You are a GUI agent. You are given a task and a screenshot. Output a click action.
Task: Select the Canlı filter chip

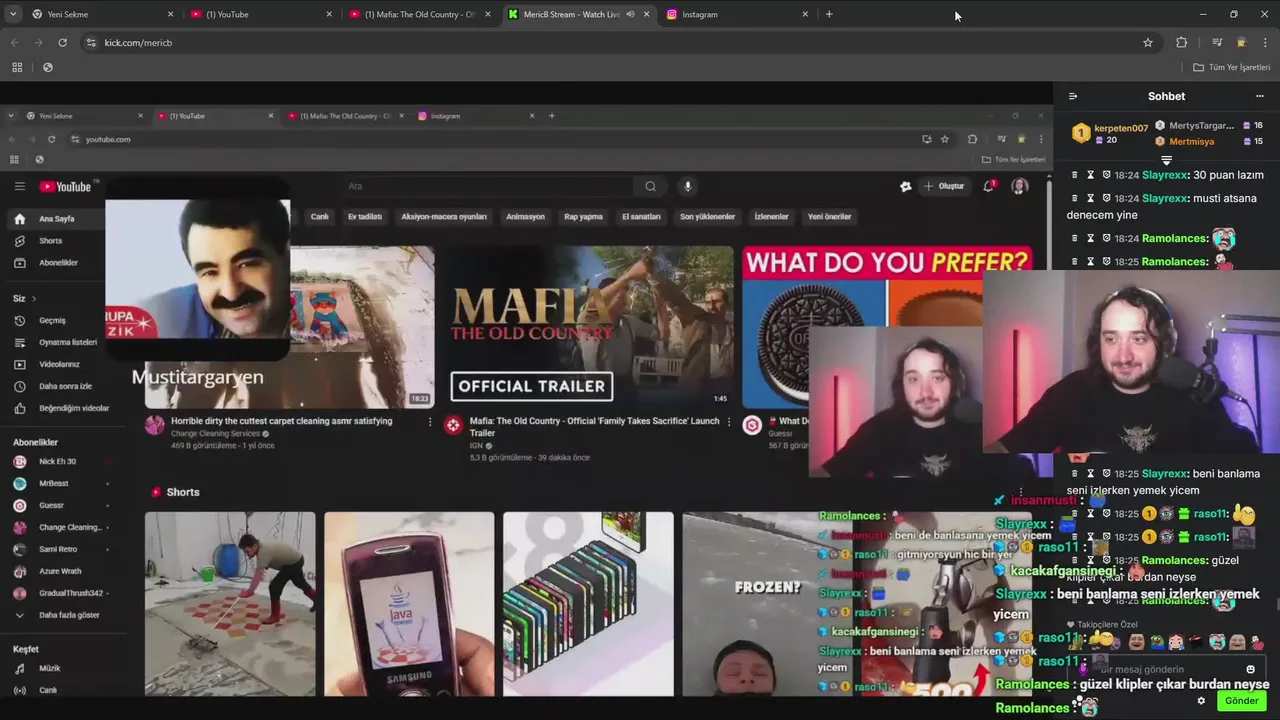coord(319,216)
